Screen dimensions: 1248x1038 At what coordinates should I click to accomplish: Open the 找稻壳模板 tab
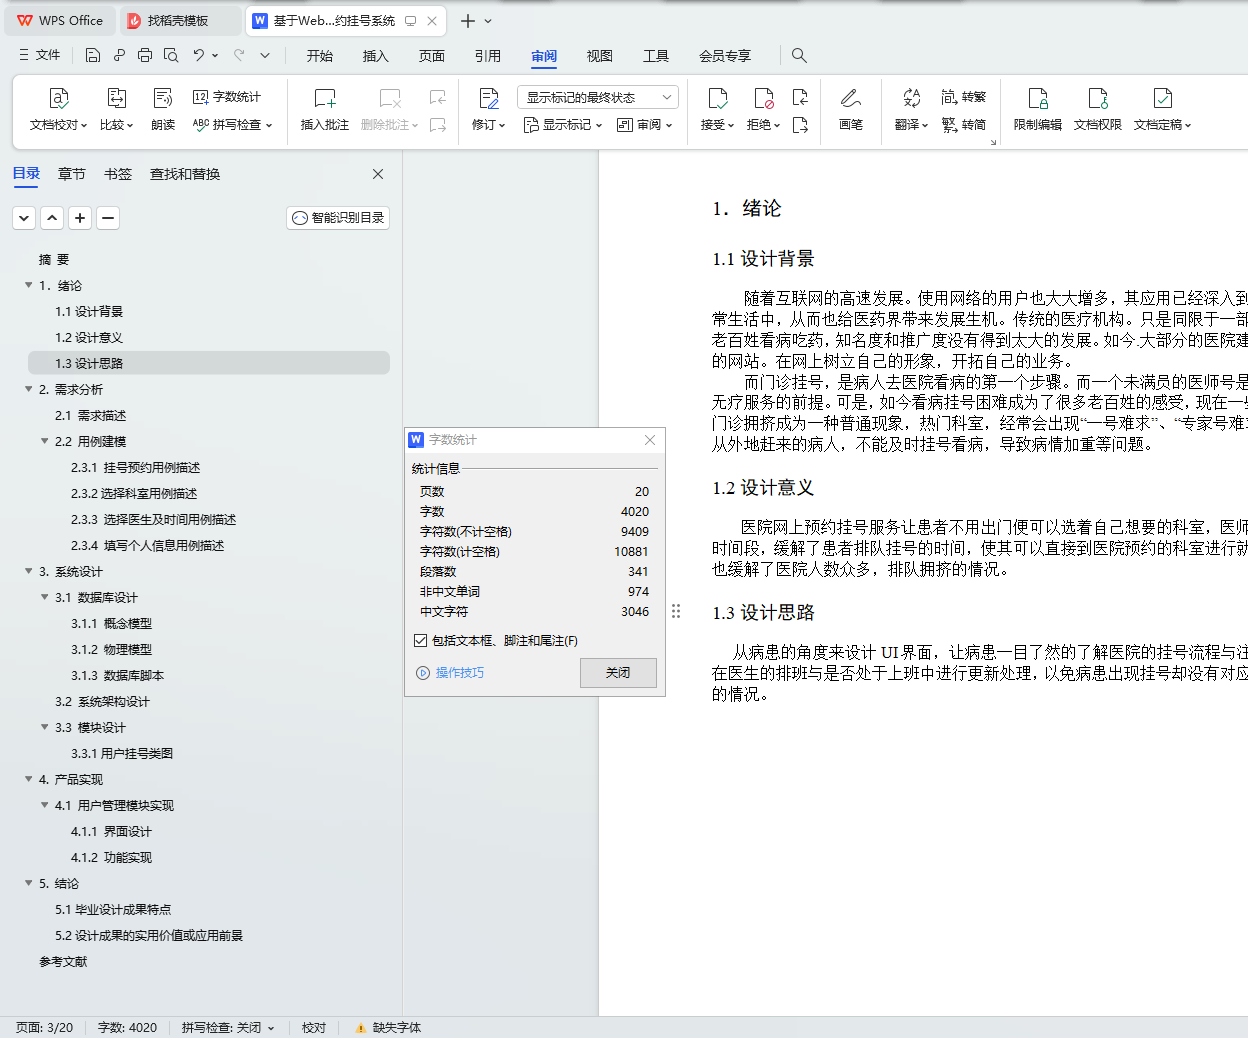[x=180, y=20]
